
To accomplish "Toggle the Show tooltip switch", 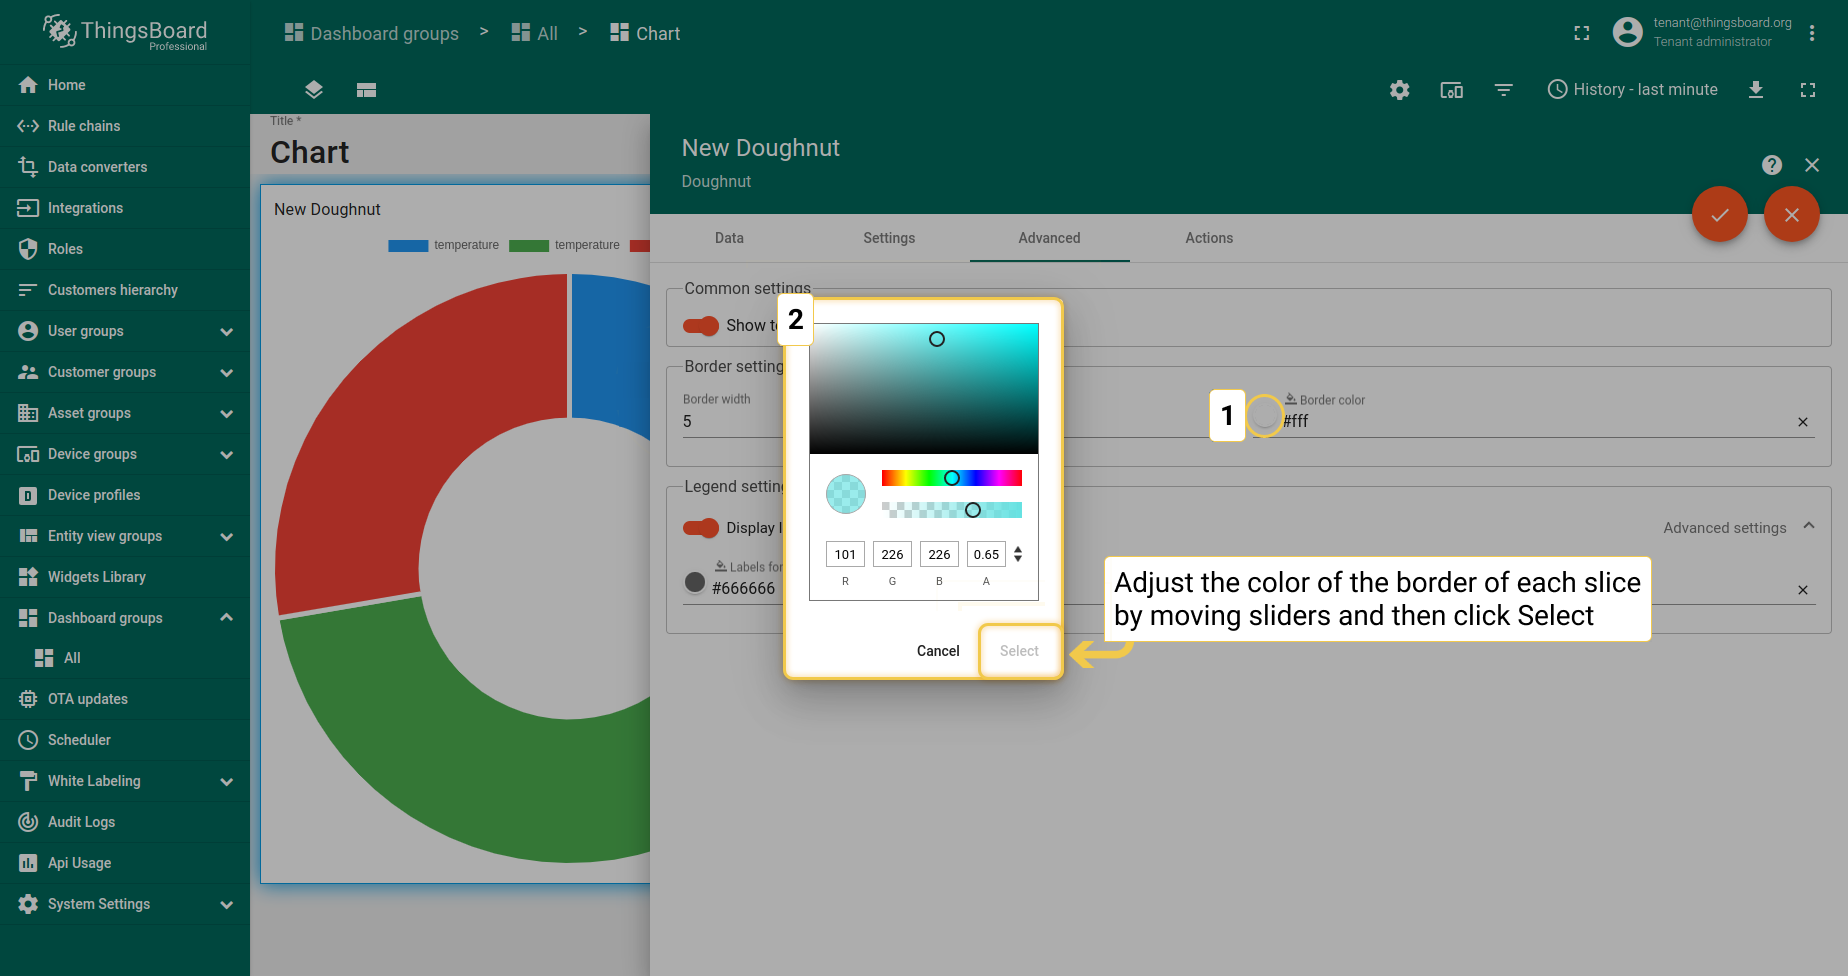I will tap(701, 326).
